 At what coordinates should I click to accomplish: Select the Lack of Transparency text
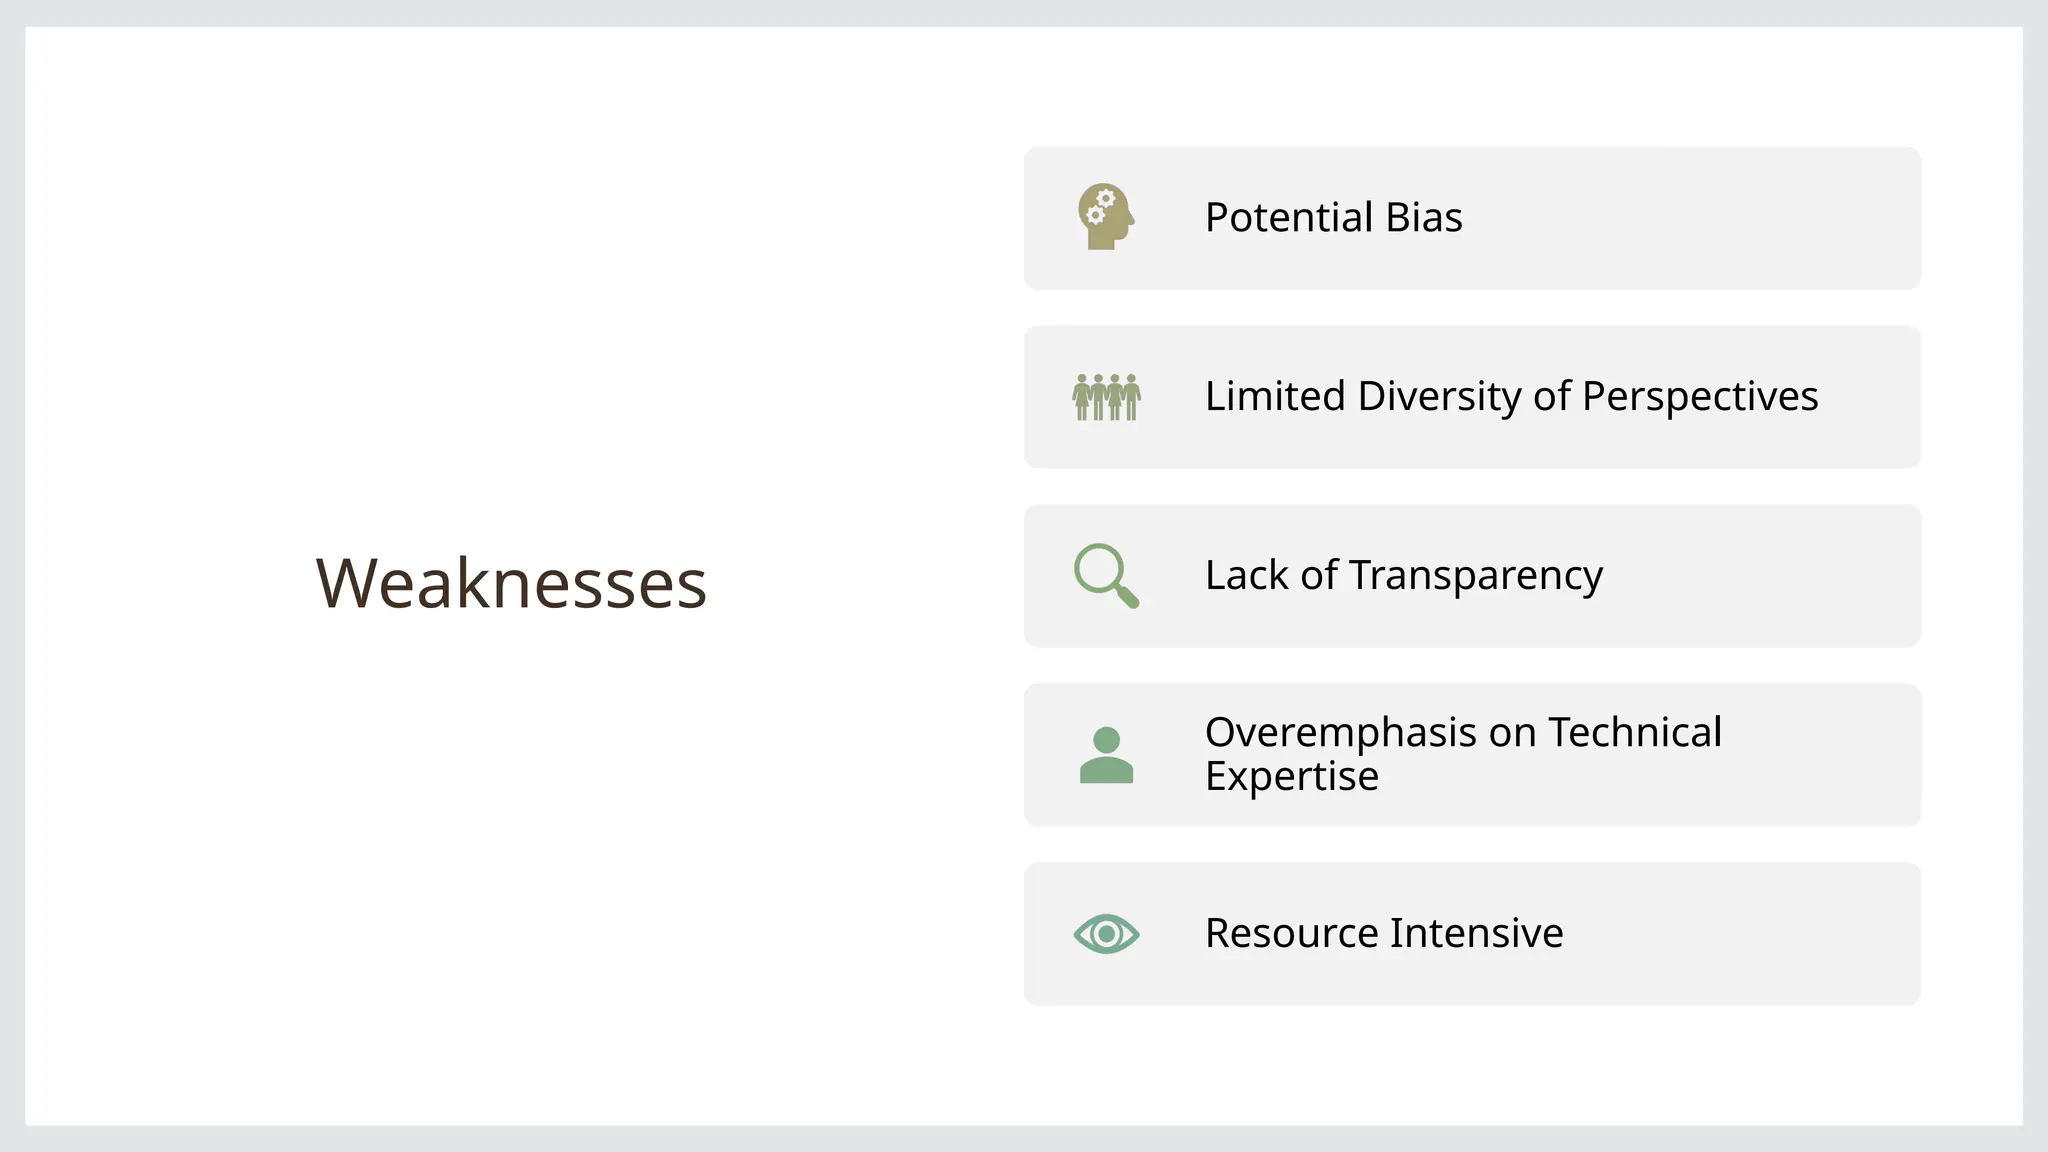(1403, 576)
